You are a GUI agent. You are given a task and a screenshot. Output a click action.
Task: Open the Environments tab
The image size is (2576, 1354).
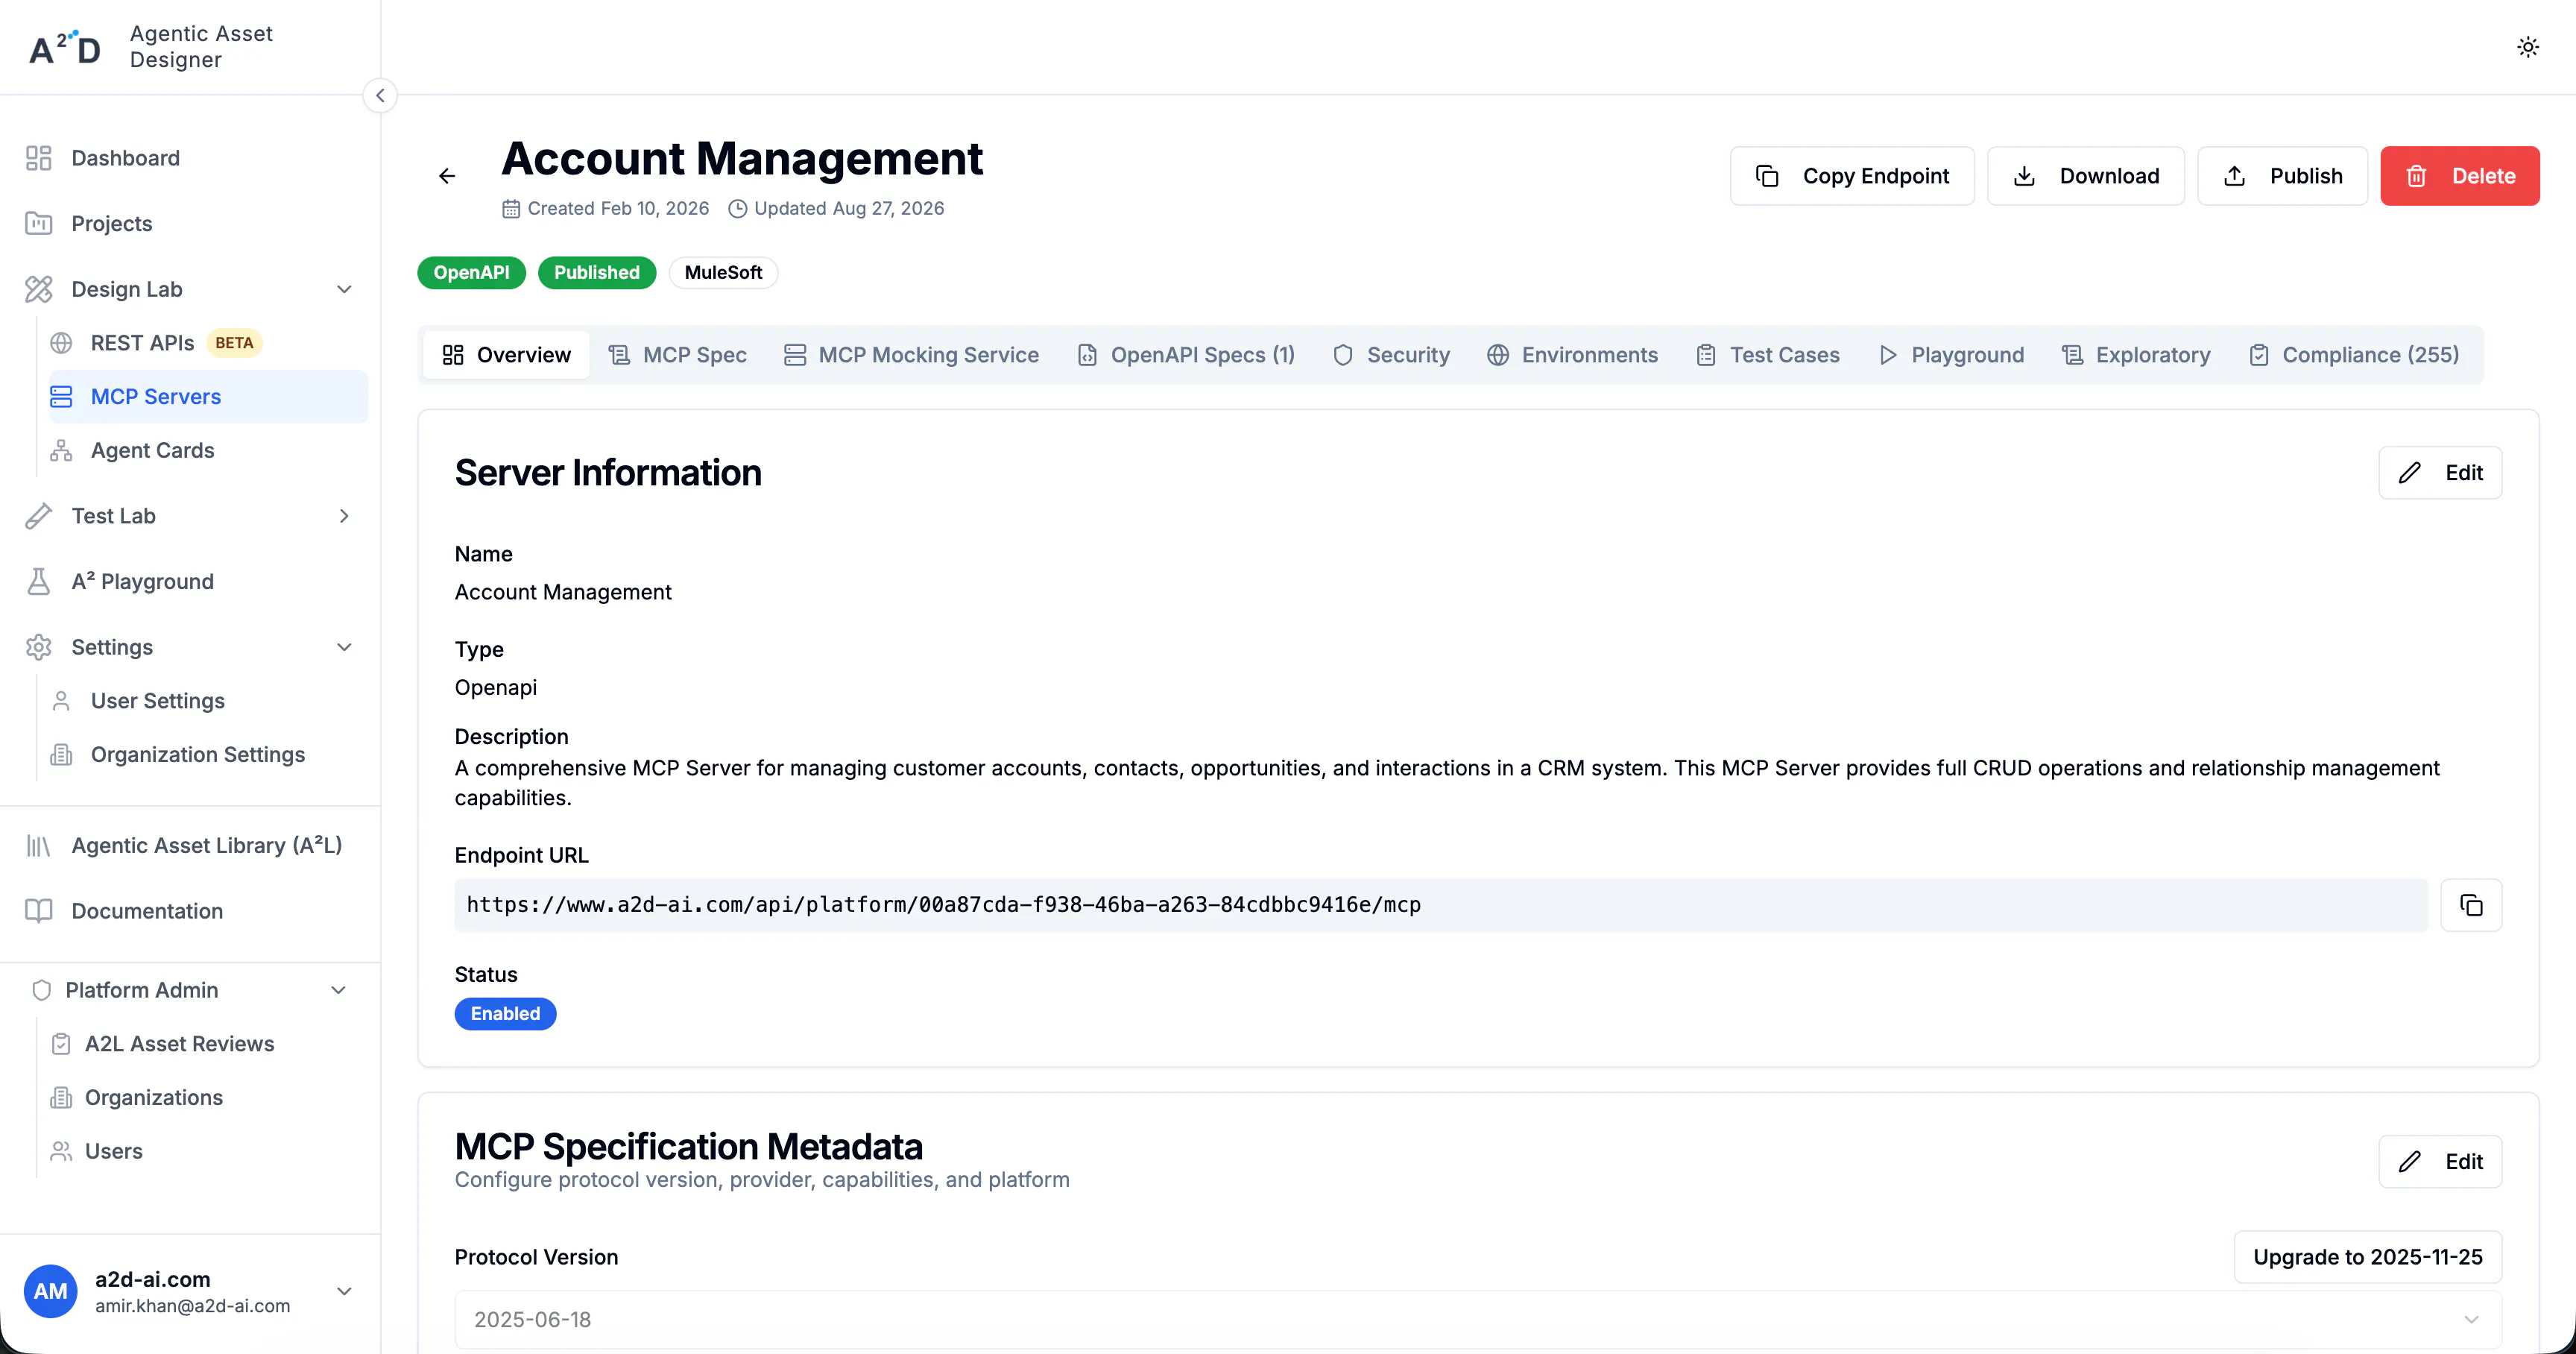coord(1572,355)
